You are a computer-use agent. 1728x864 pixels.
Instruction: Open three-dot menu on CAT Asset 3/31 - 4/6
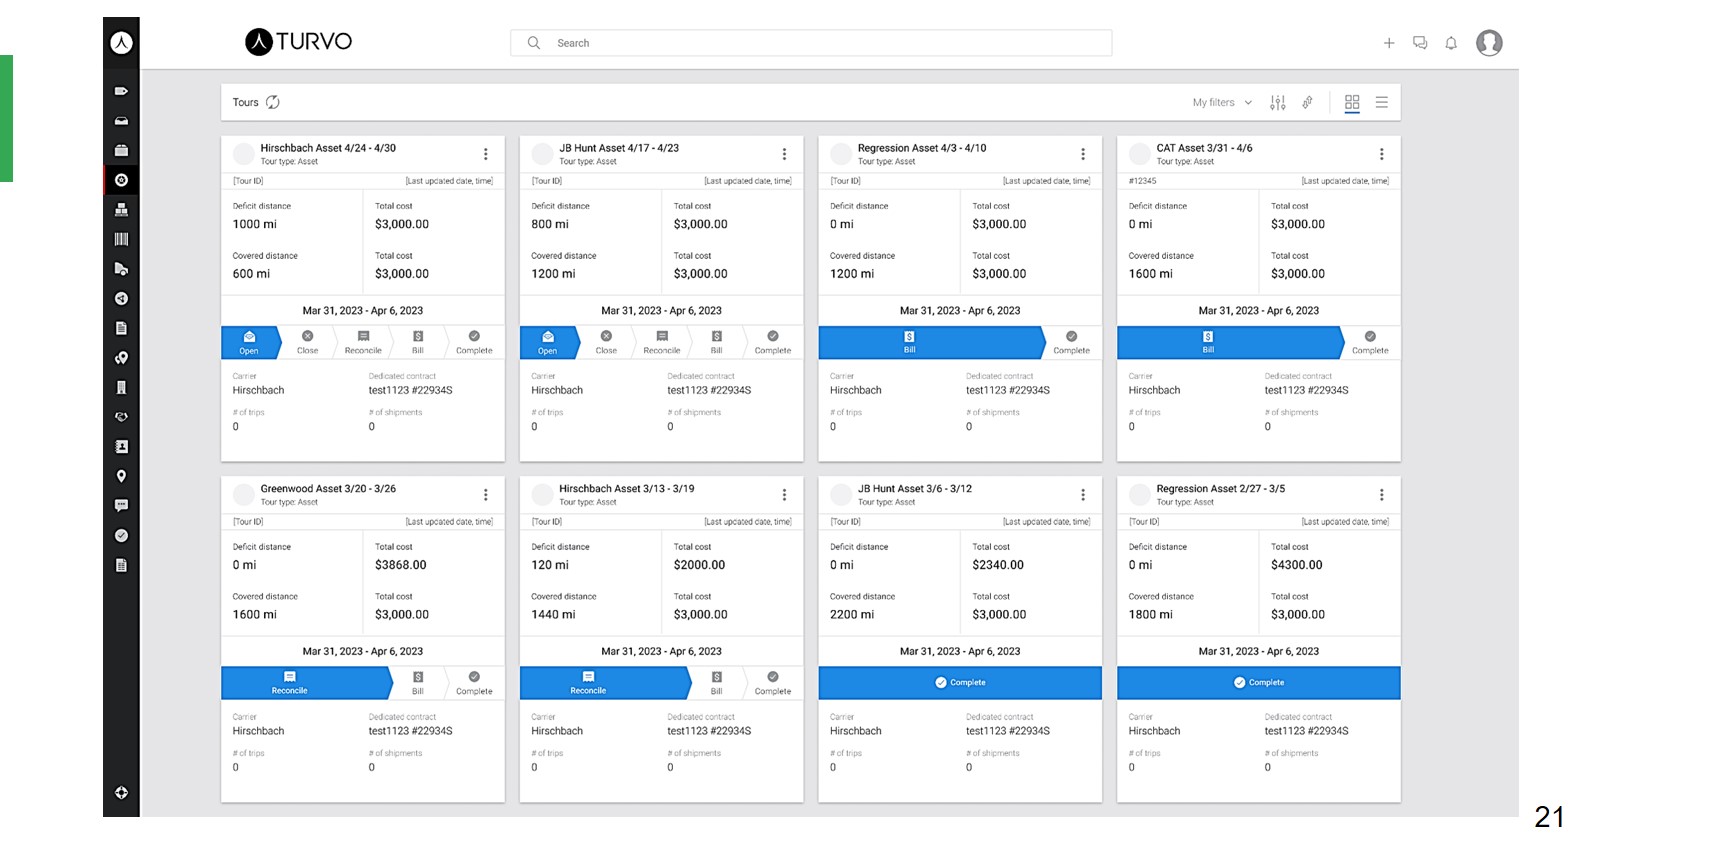pyautogui.click(x=1382, y=154)
